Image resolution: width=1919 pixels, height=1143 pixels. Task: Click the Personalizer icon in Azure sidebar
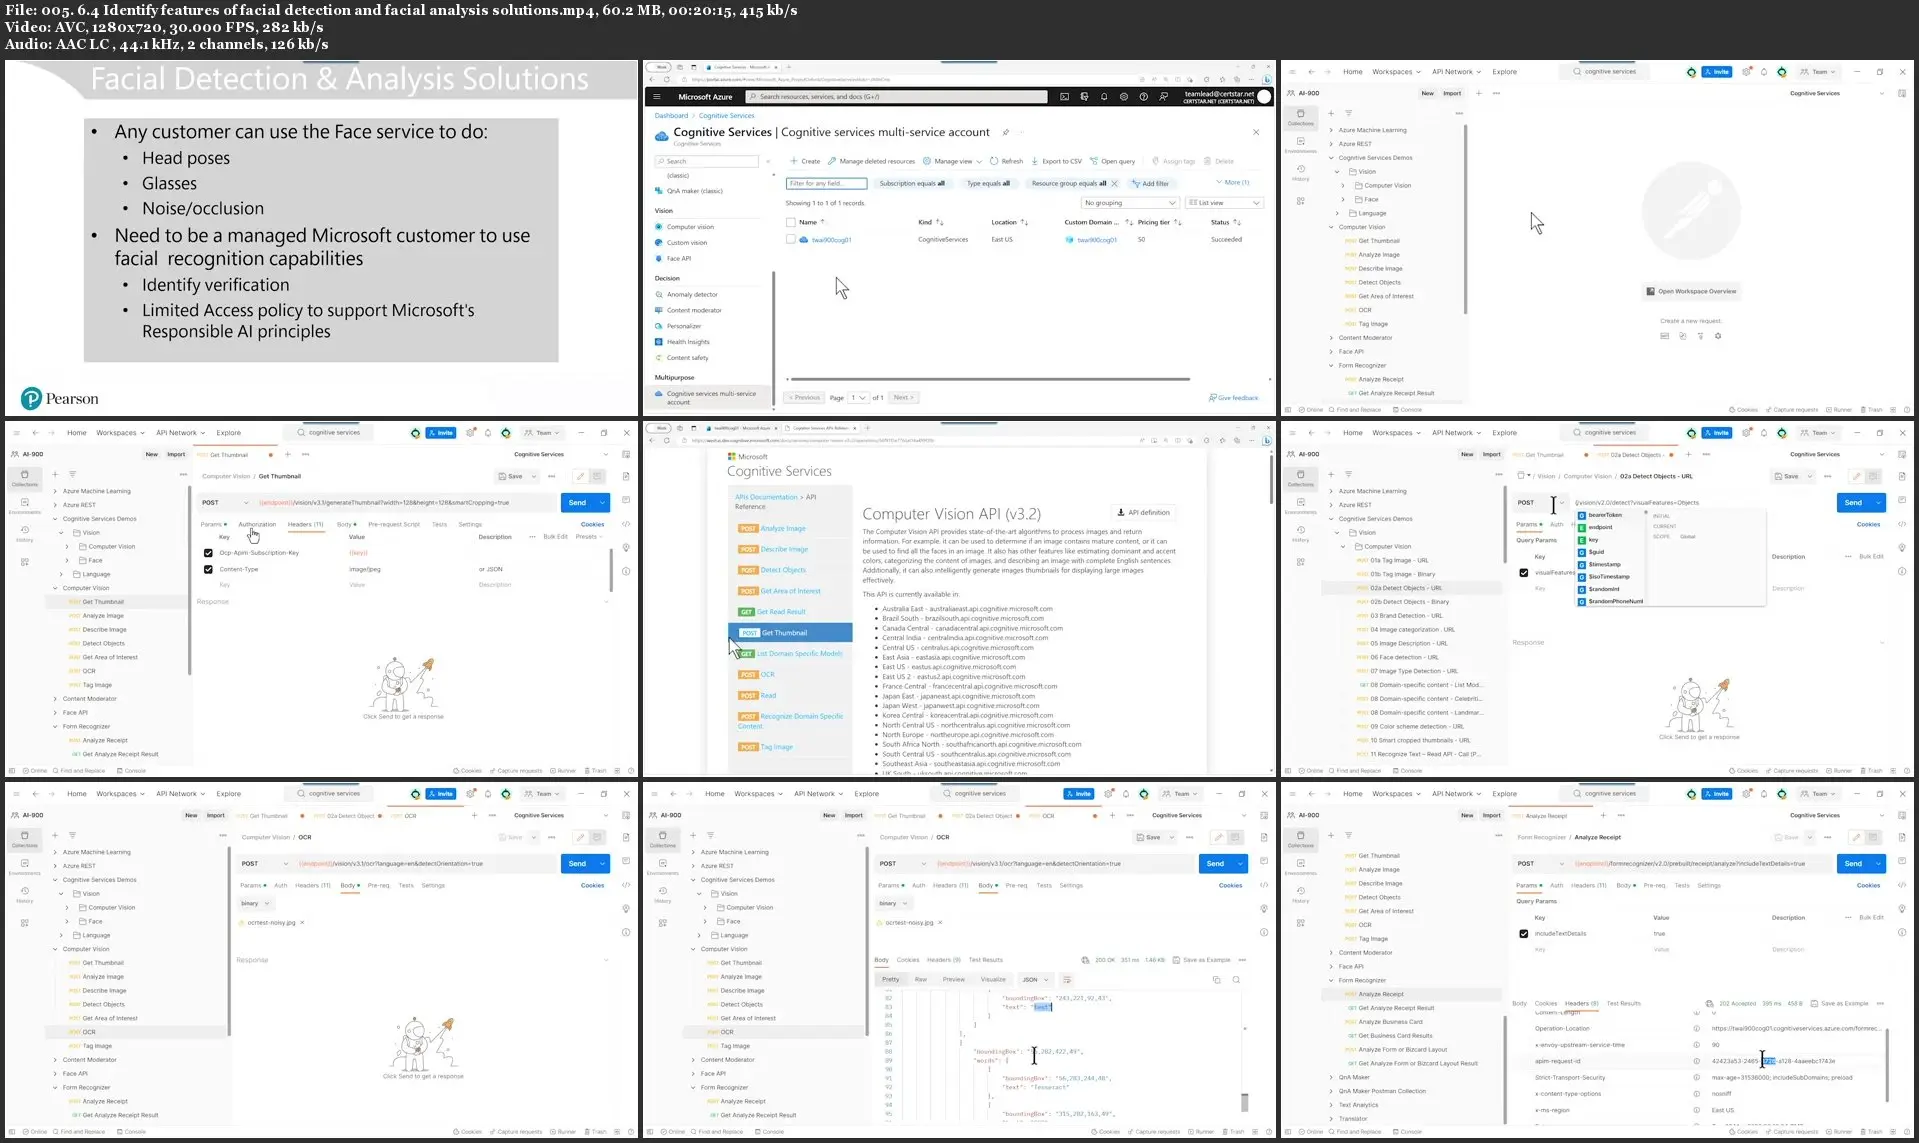click(659, 326)
